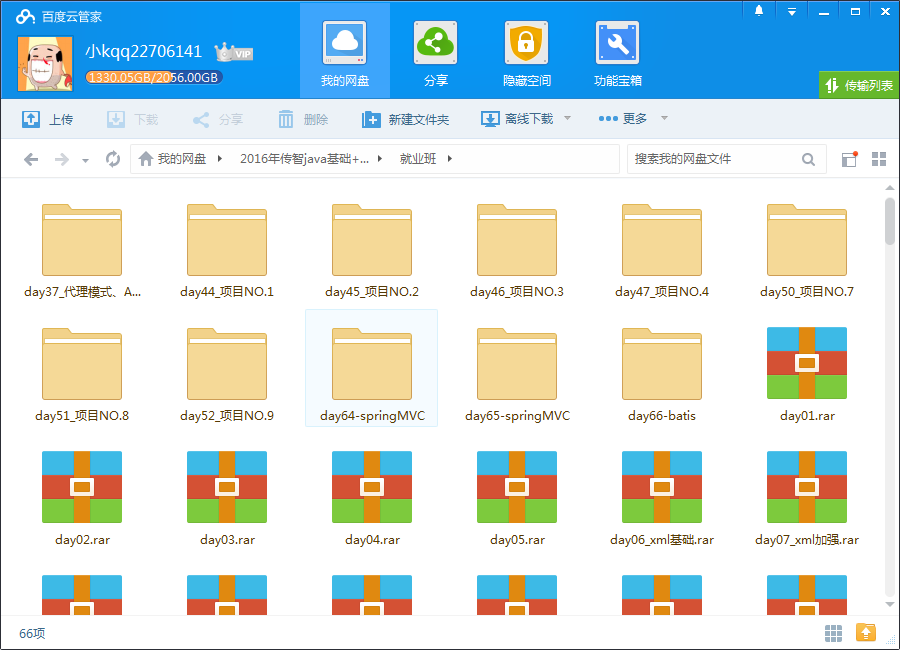Image resolution: width=900 pixels, height=650 pixels.
Task: Click the refresh icon in the path bar
Action: point(112,158)
